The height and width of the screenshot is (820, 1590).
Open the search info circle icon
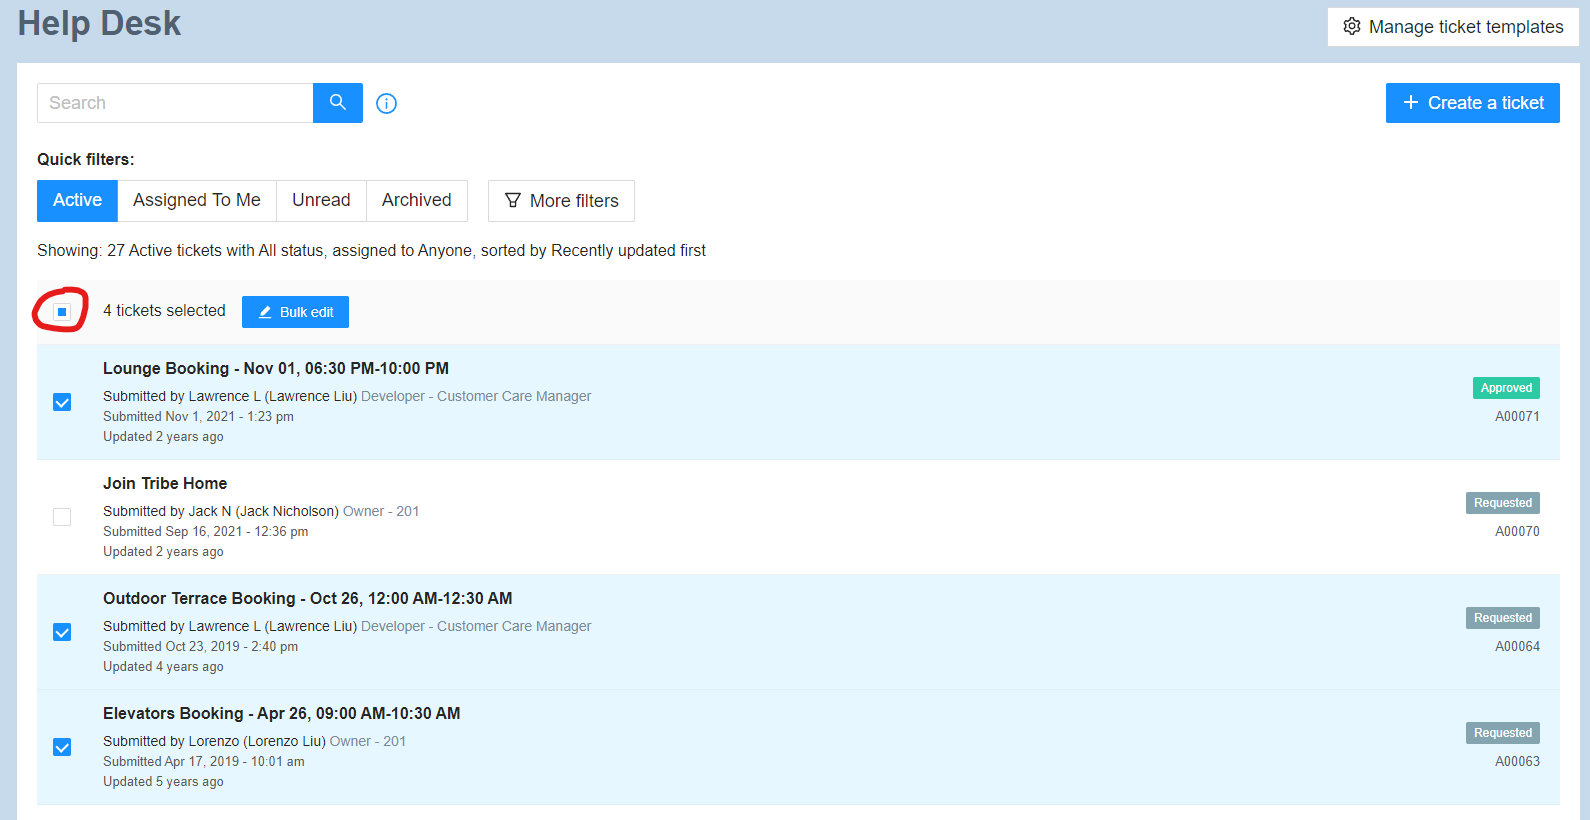coord(387,103)
